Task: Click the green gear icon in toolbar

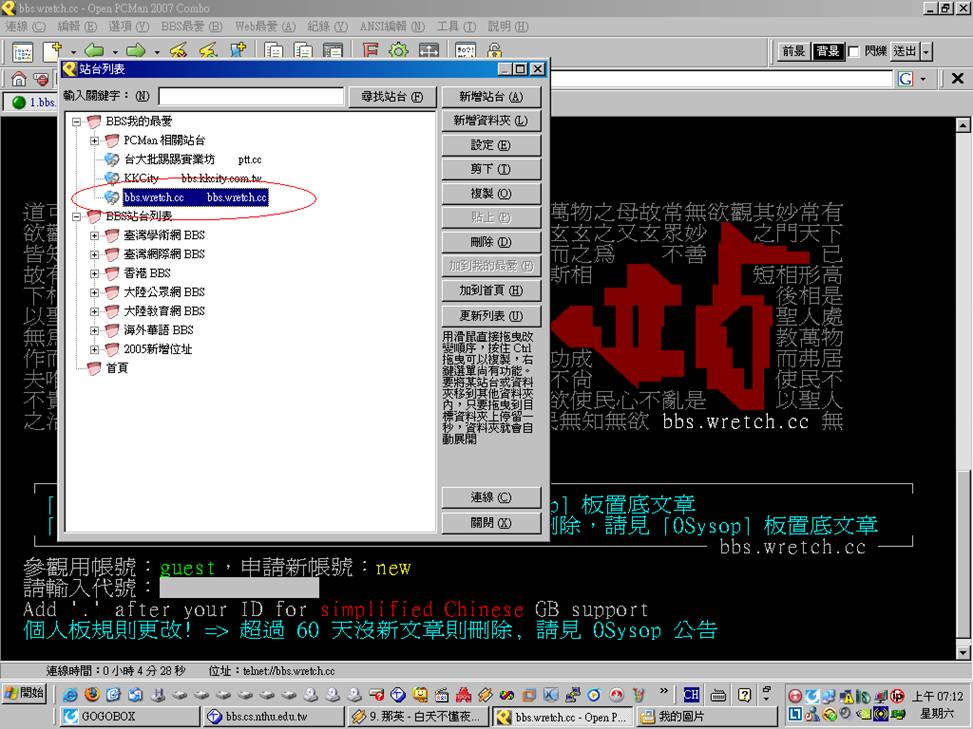Action: (398, 51)
